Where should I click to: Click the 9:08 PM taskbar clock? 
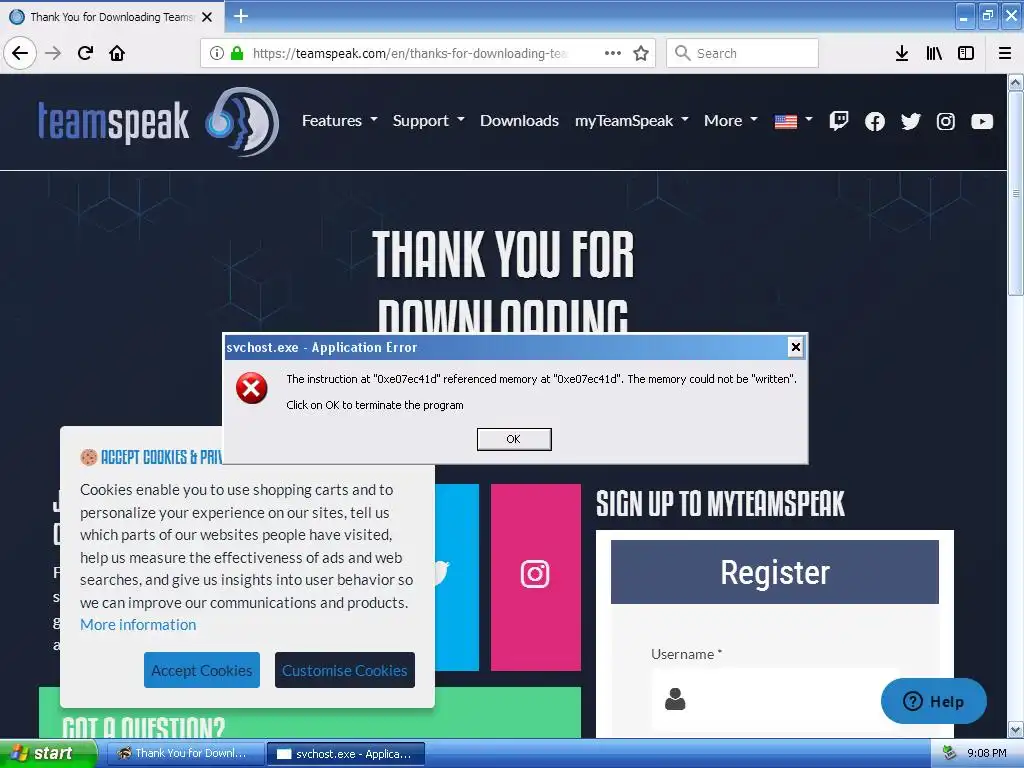point(986,754)
